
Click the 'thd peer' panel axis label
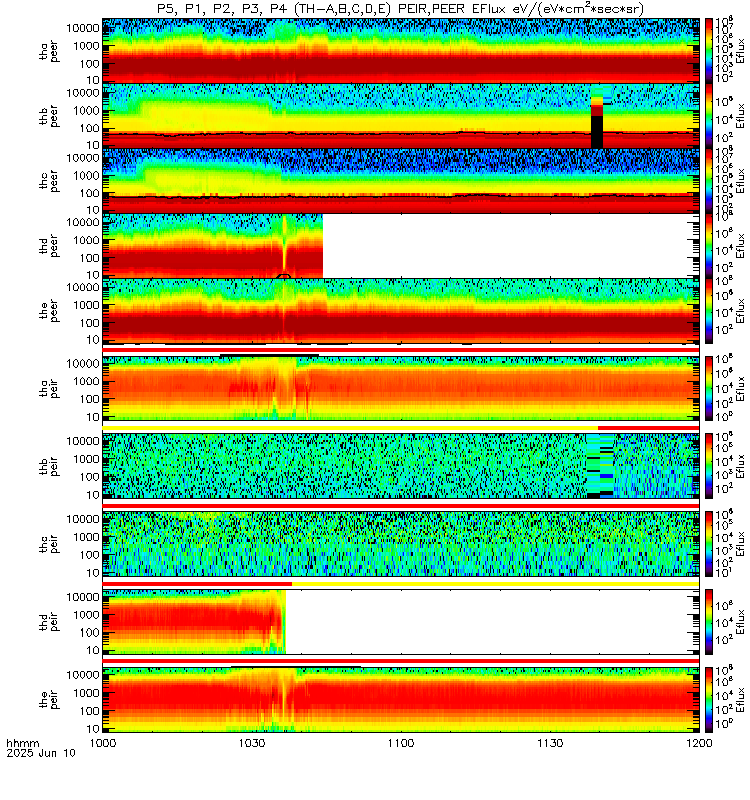(49, 246)
